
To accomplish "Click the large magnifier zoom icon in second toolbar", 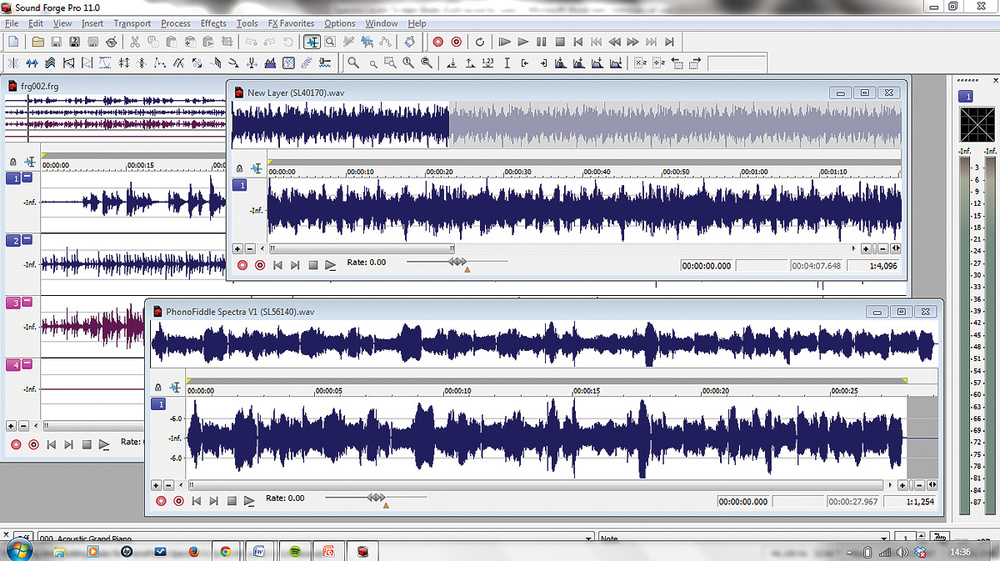I will (353, 63).
